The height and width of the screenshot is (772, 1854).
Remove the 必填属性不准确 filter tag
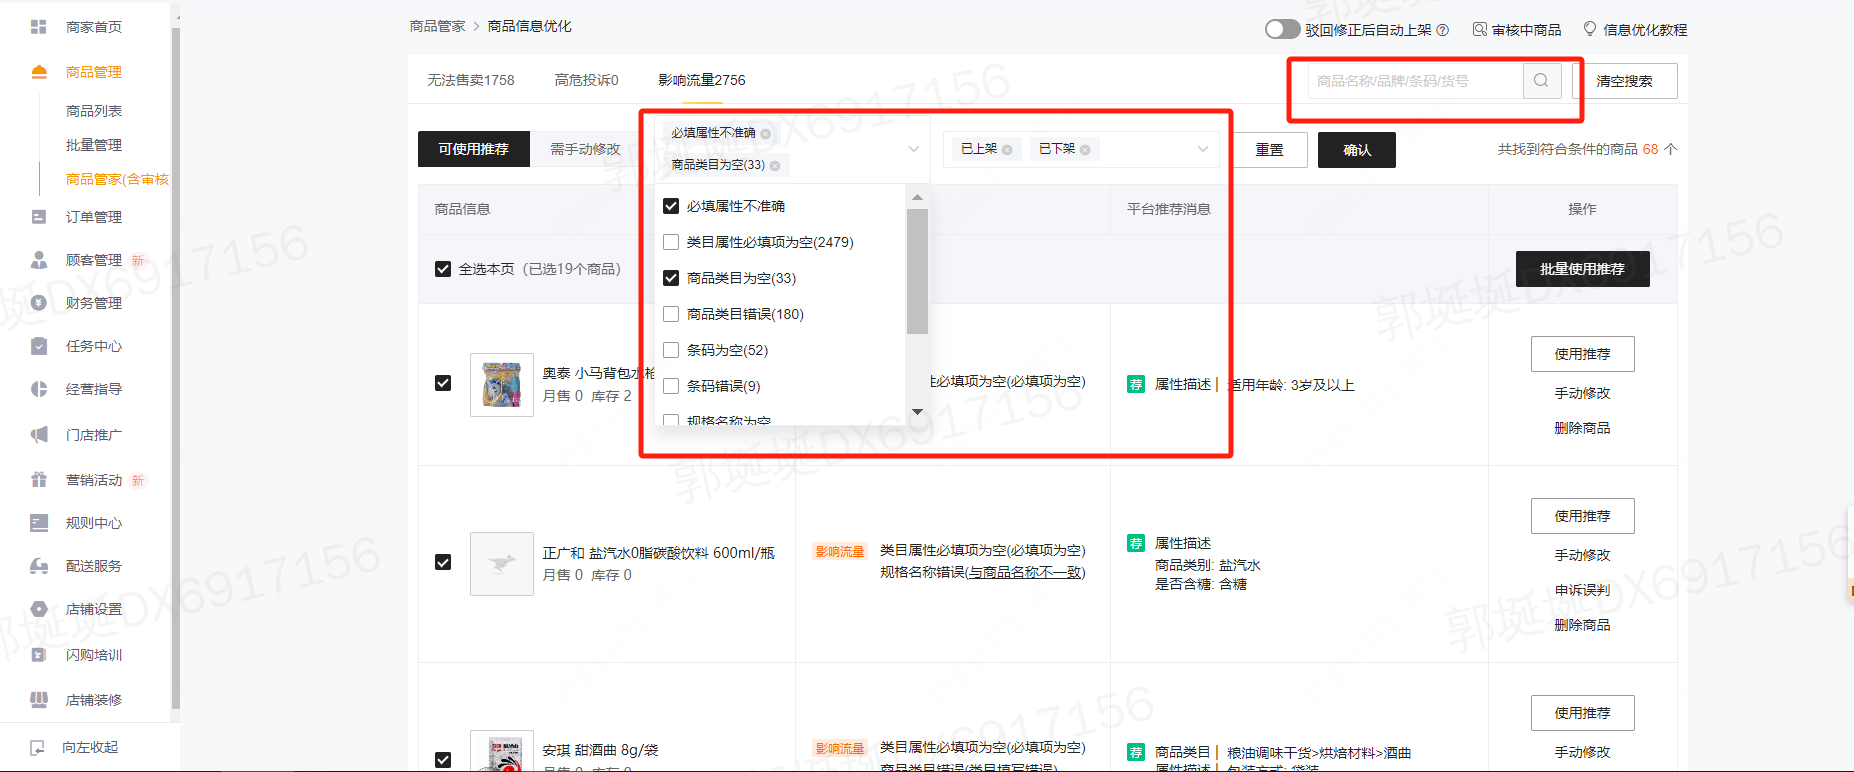coord(765,134)
